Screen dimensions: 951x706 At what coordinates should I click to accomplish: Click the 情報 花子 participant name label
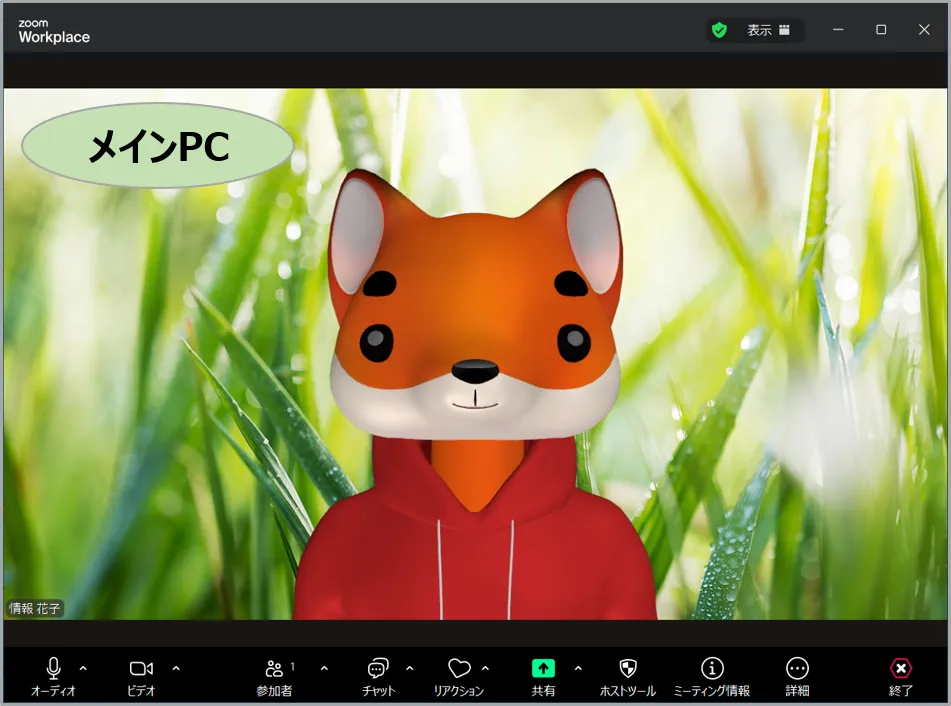coord(35,608)
